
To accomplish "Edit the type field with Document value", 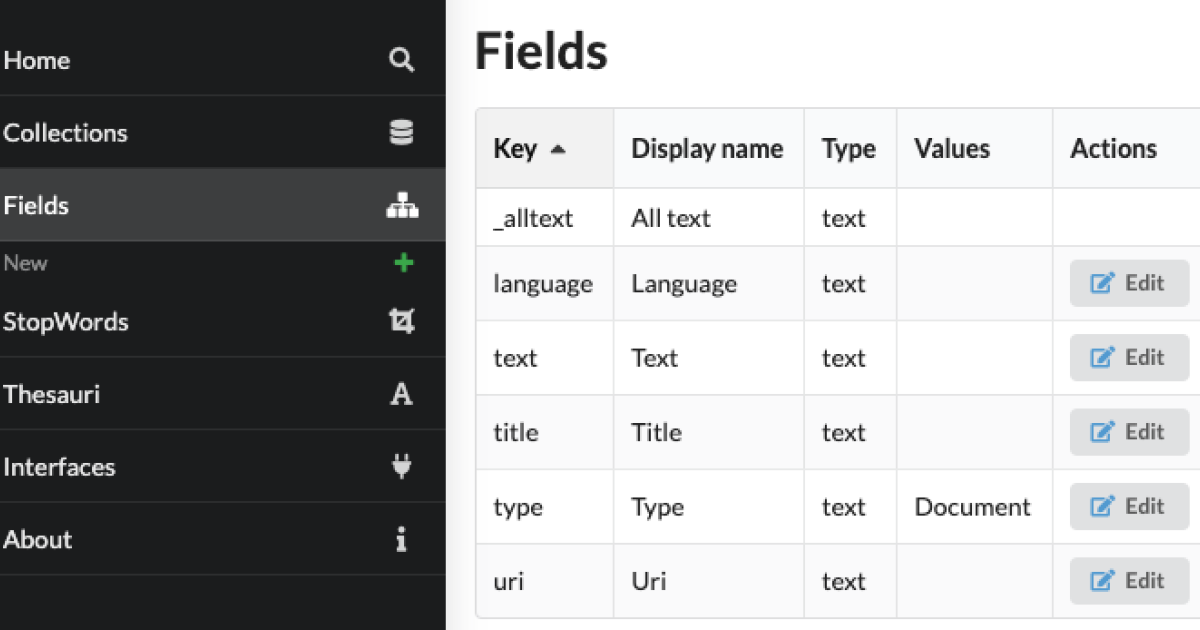I will (1129, 506).
